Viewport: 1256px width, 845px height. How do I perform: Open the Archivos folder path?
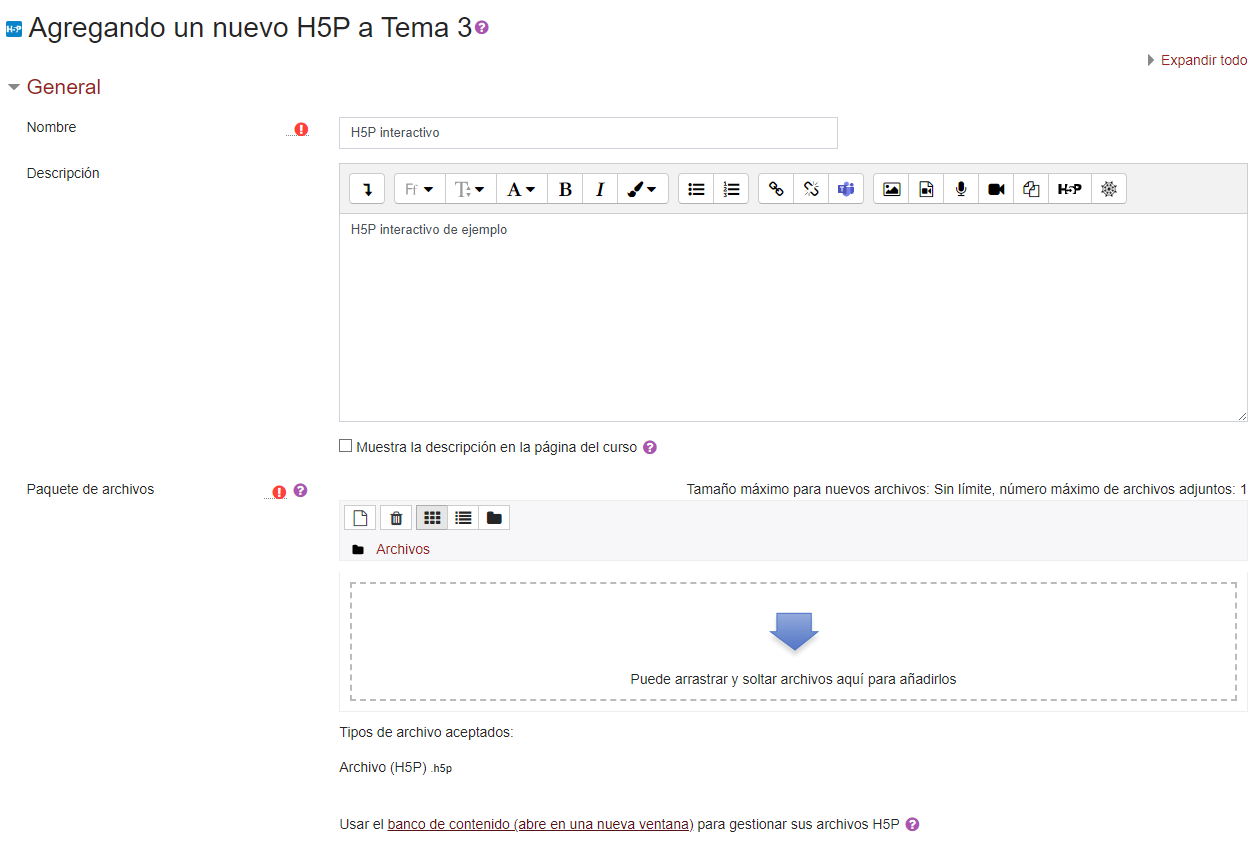[x=403, y=549]
